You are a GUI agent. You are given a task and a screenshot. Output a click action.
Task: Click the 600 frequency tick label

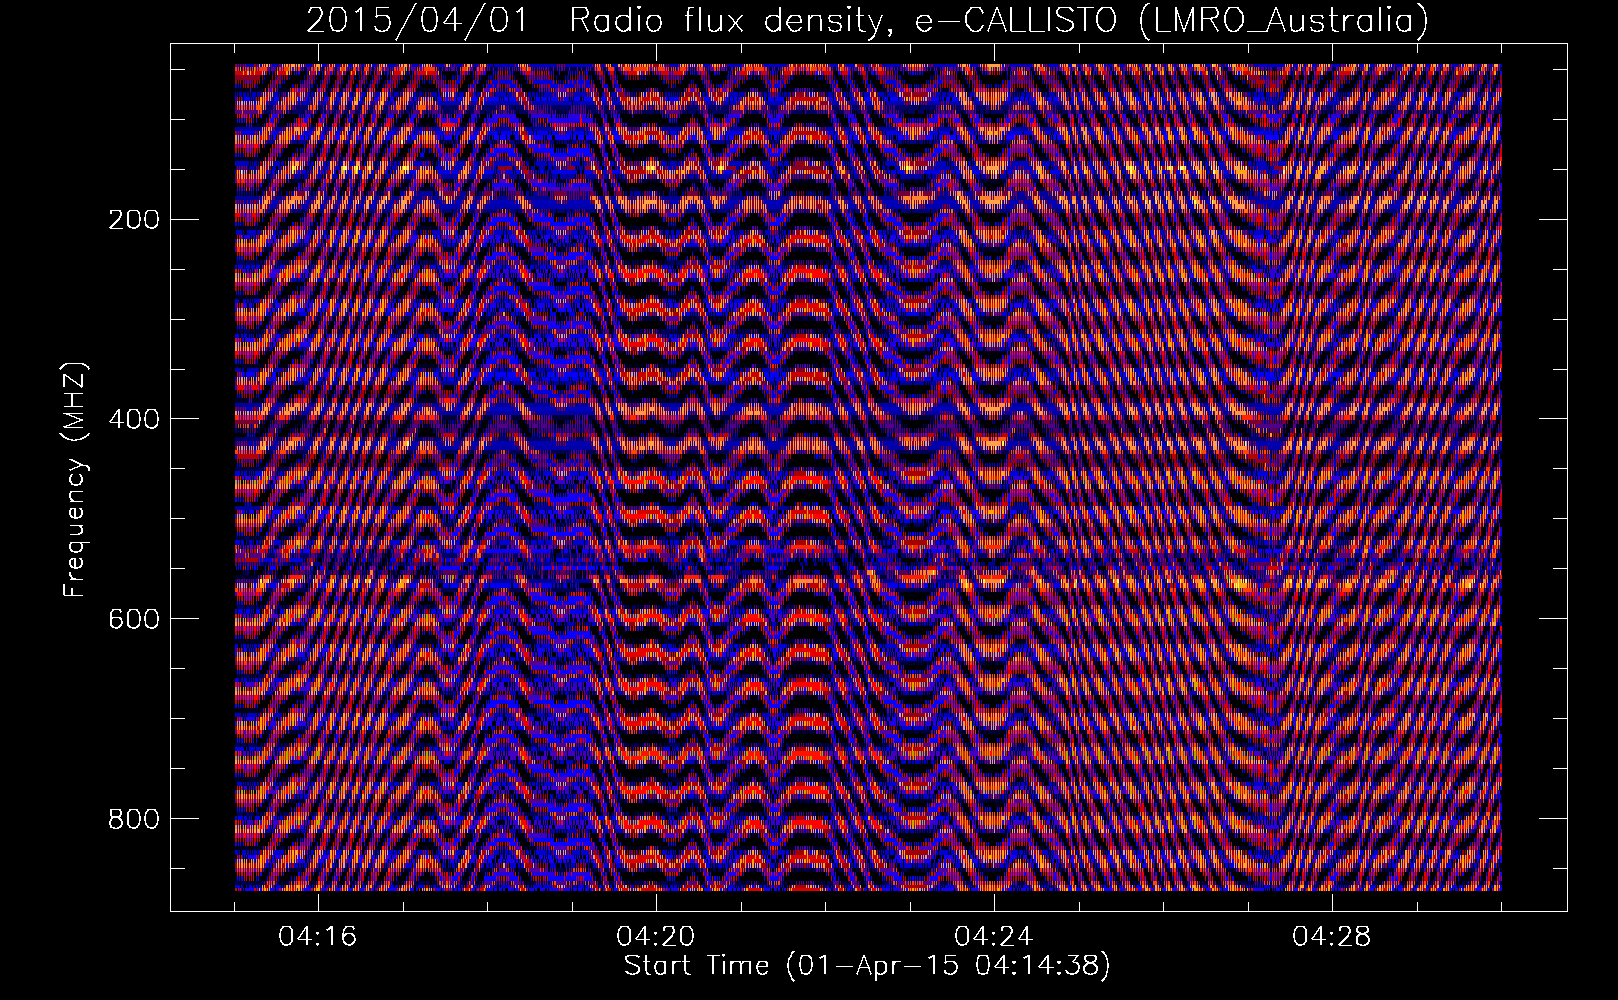click(133, 618)
